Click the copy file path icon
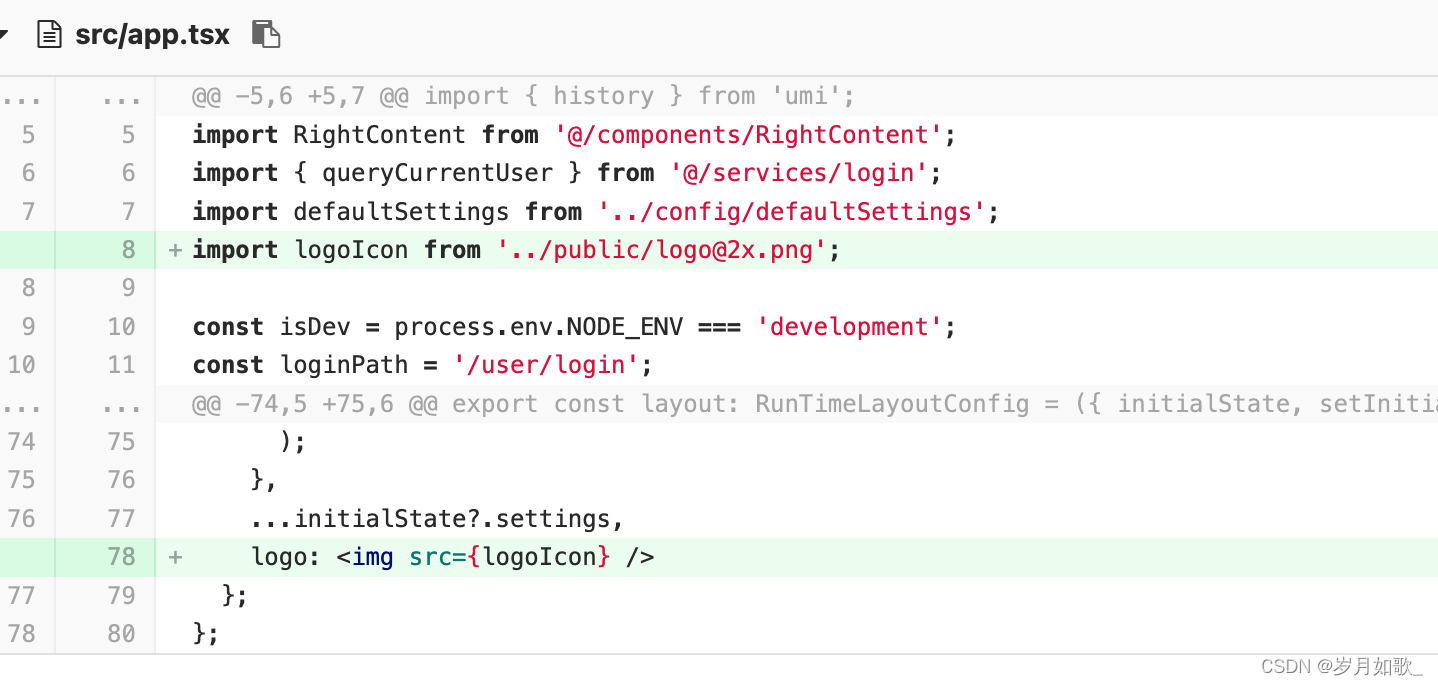The height and width of the screenshot is (686, 1438). pos(265,34)
